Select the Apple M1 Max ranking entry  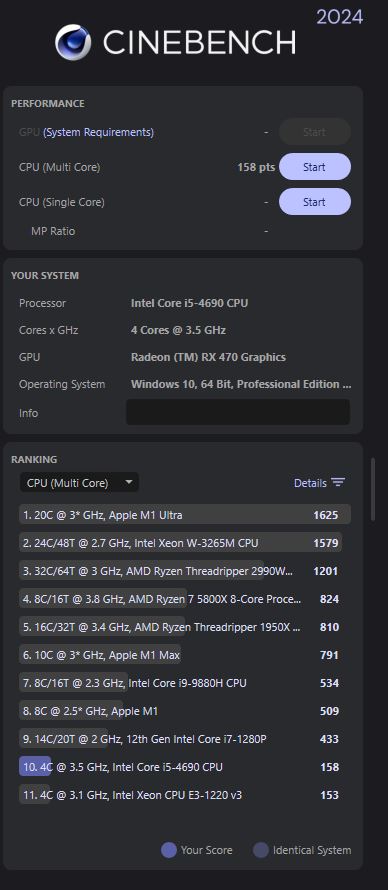coord(185,654)
